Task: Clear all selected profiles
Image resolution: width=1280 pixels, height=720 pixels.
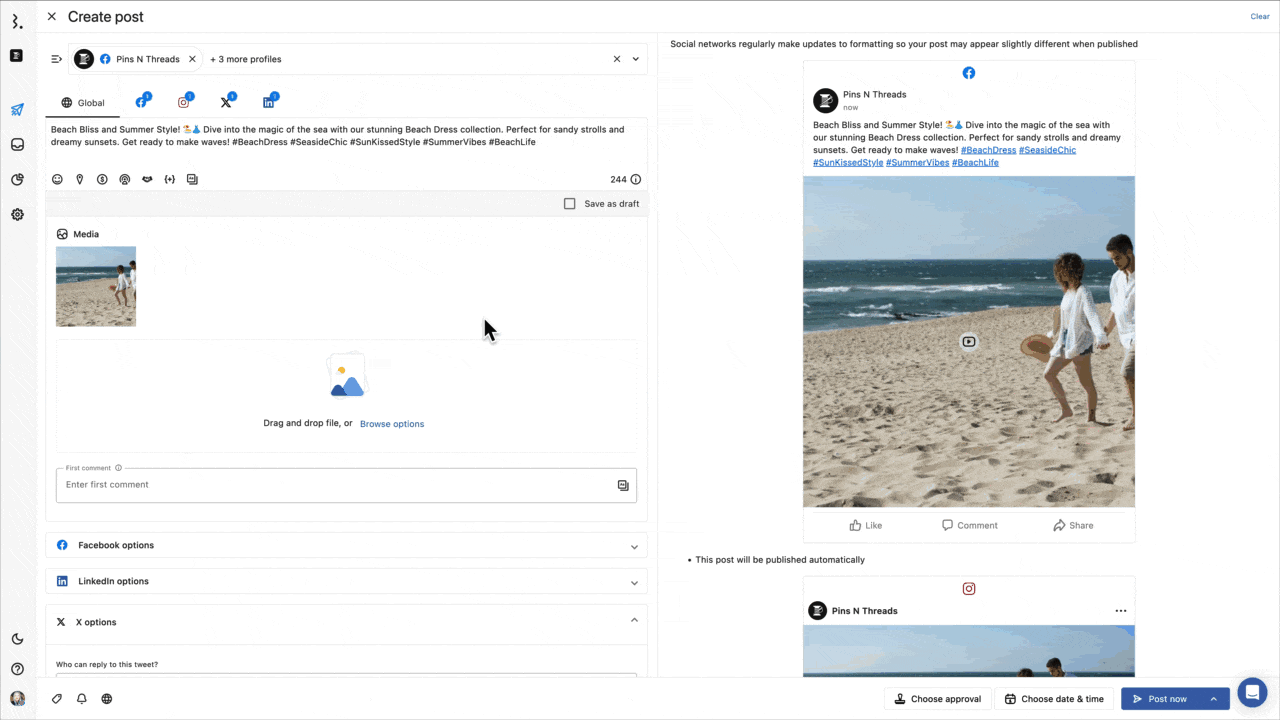Action: pyautogui.click(x=617, y=59)
